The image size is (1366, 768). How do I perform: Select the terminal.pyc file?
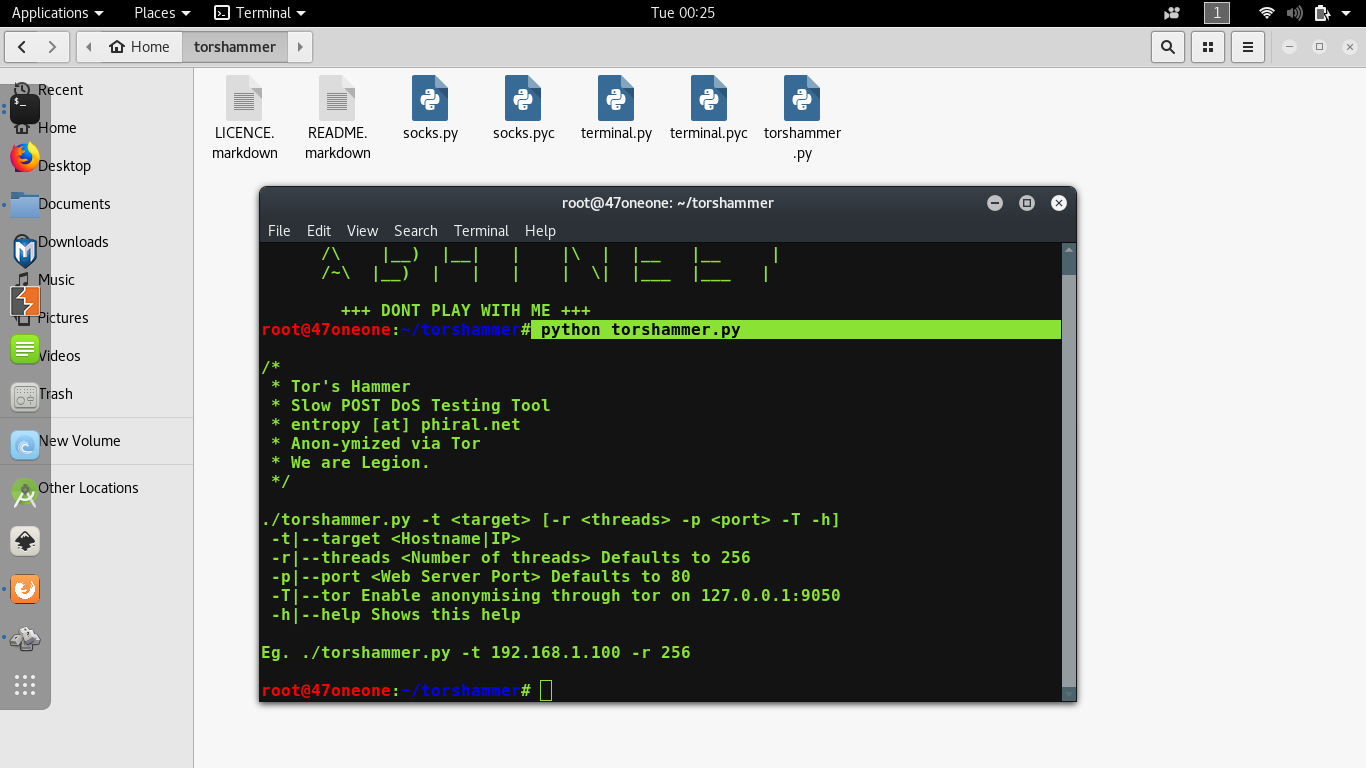[x=709, y=108]
